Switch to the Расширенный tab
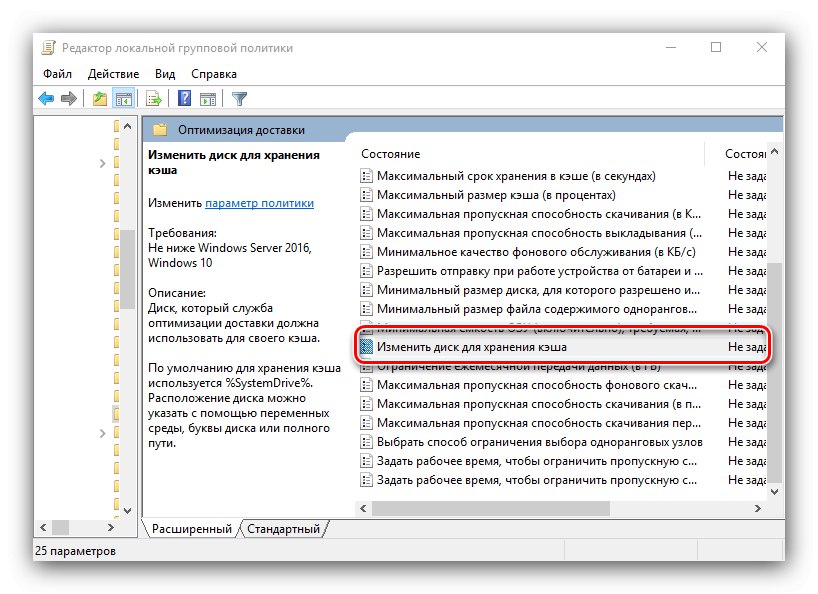The width and height of the screenshot is (818, 594). (191, 529)
